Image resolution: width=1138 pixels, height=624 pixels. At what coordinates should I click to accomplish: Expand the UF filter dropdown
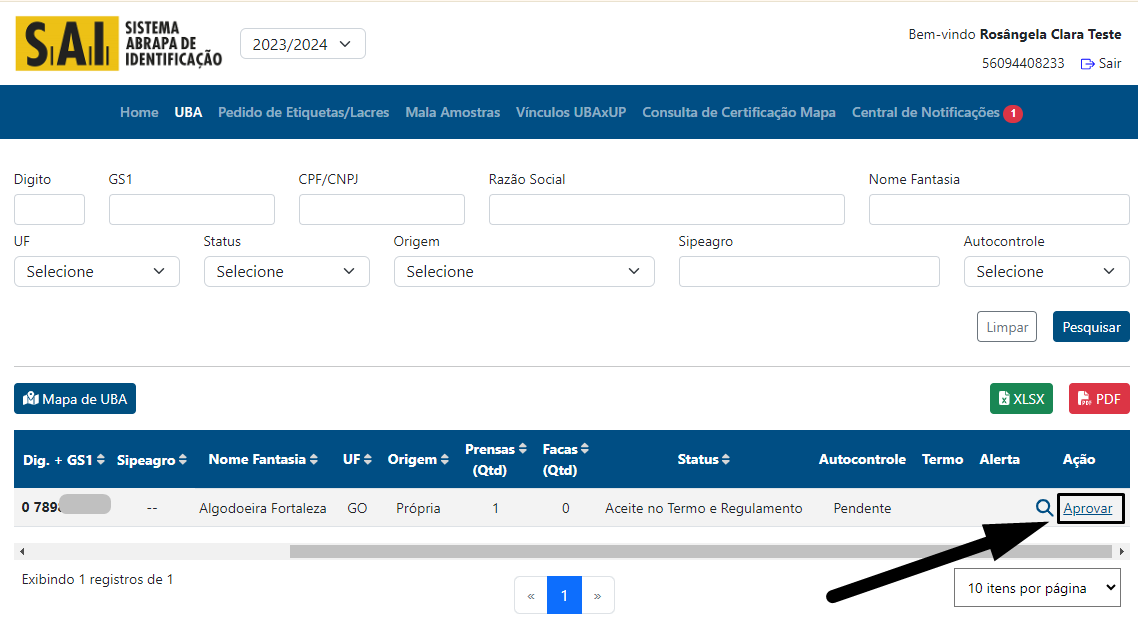click(x=97, y=272)
